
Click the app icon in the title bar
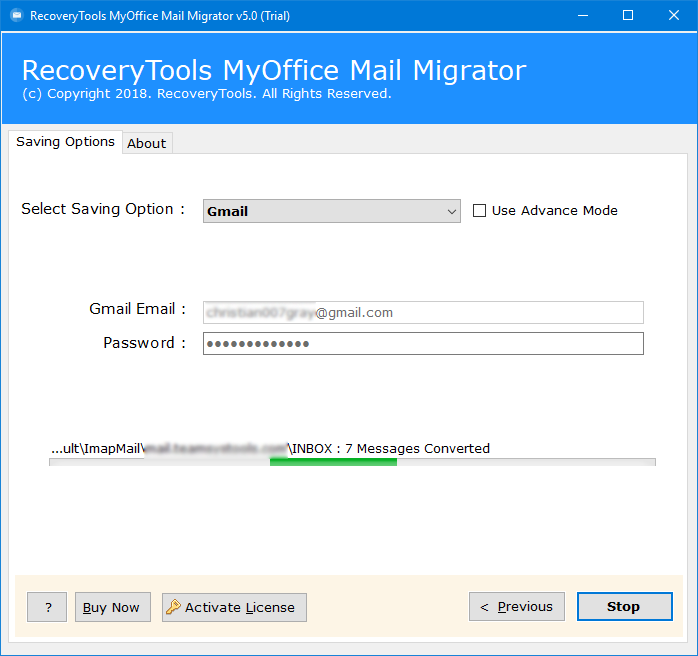click(x=13, y=15)
